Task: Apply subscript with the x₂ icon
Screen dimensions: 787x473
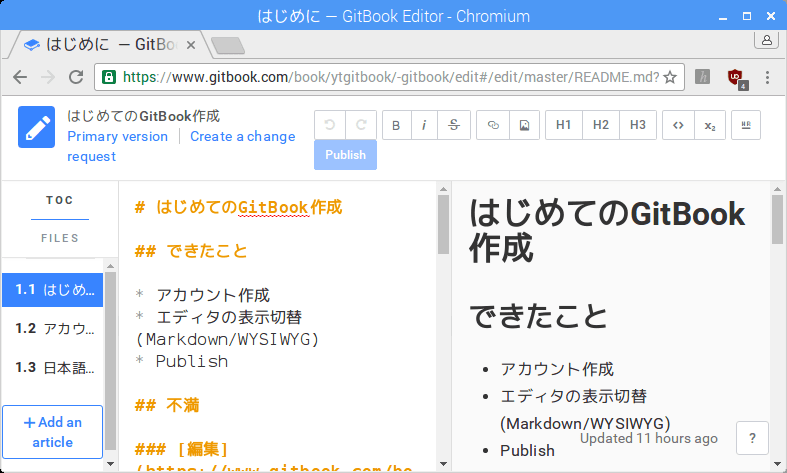Action: click(x=710, y=125)
